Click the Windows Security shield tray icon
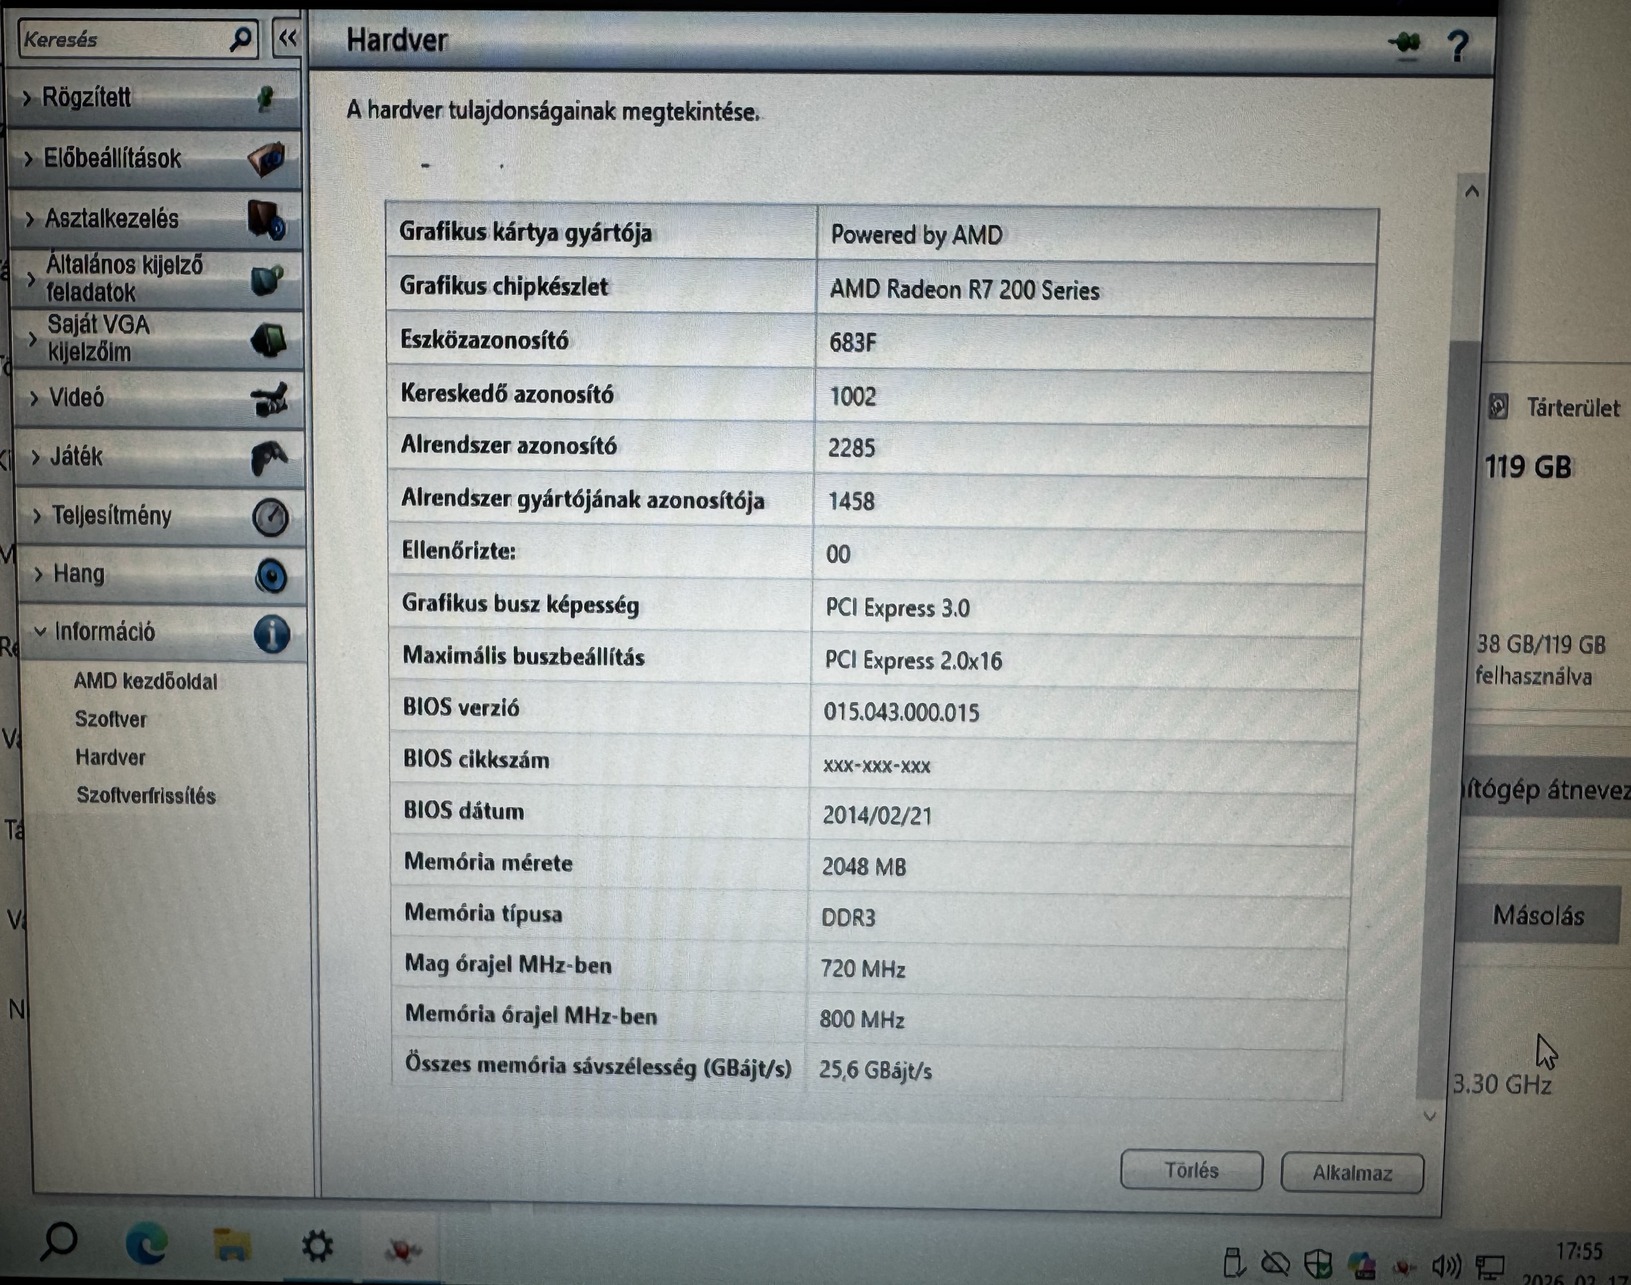The width and height of the screenshot is (1631, 1285). 1318,1264
